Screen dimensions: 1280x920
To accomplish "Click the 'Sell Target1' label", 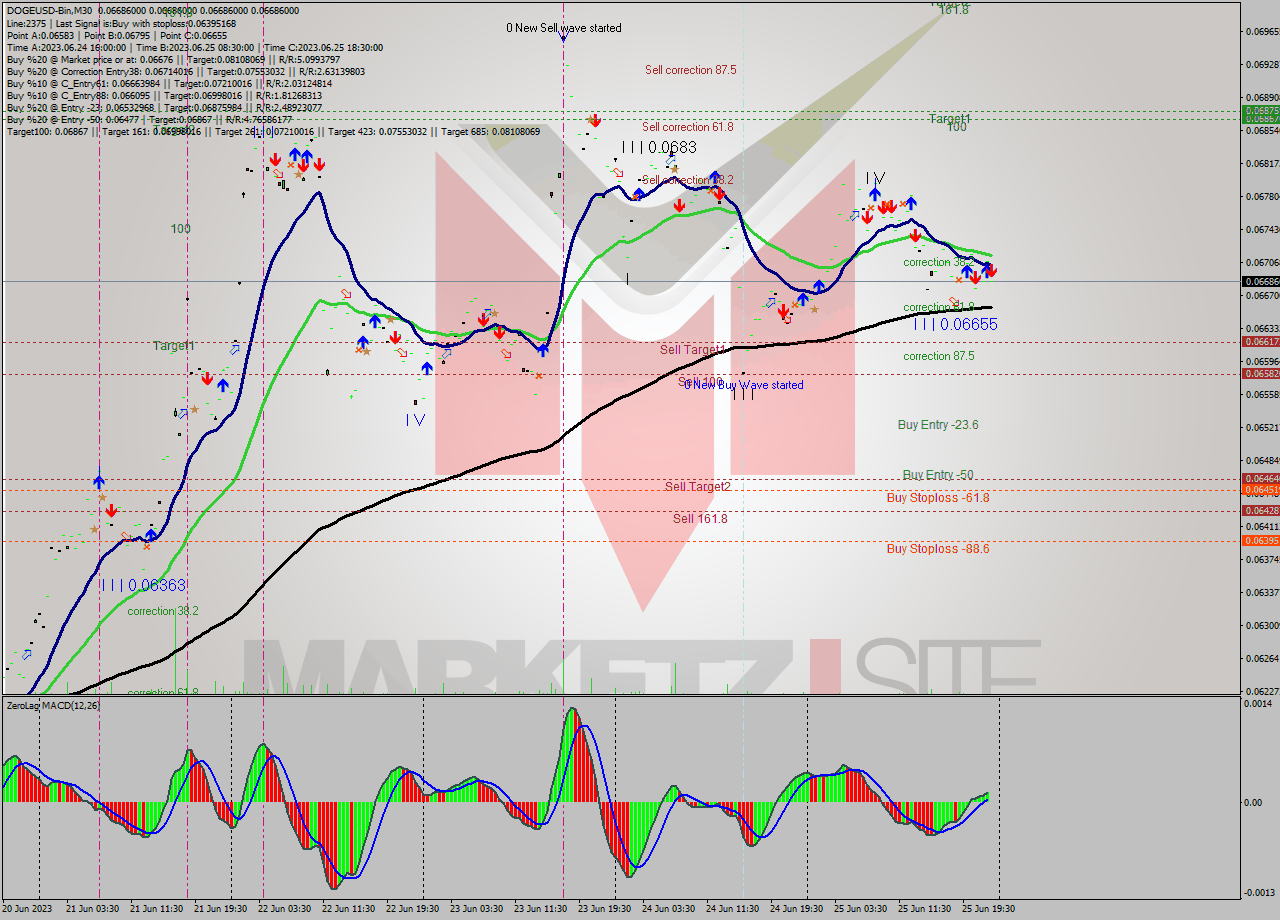I will tap(692, 350).
